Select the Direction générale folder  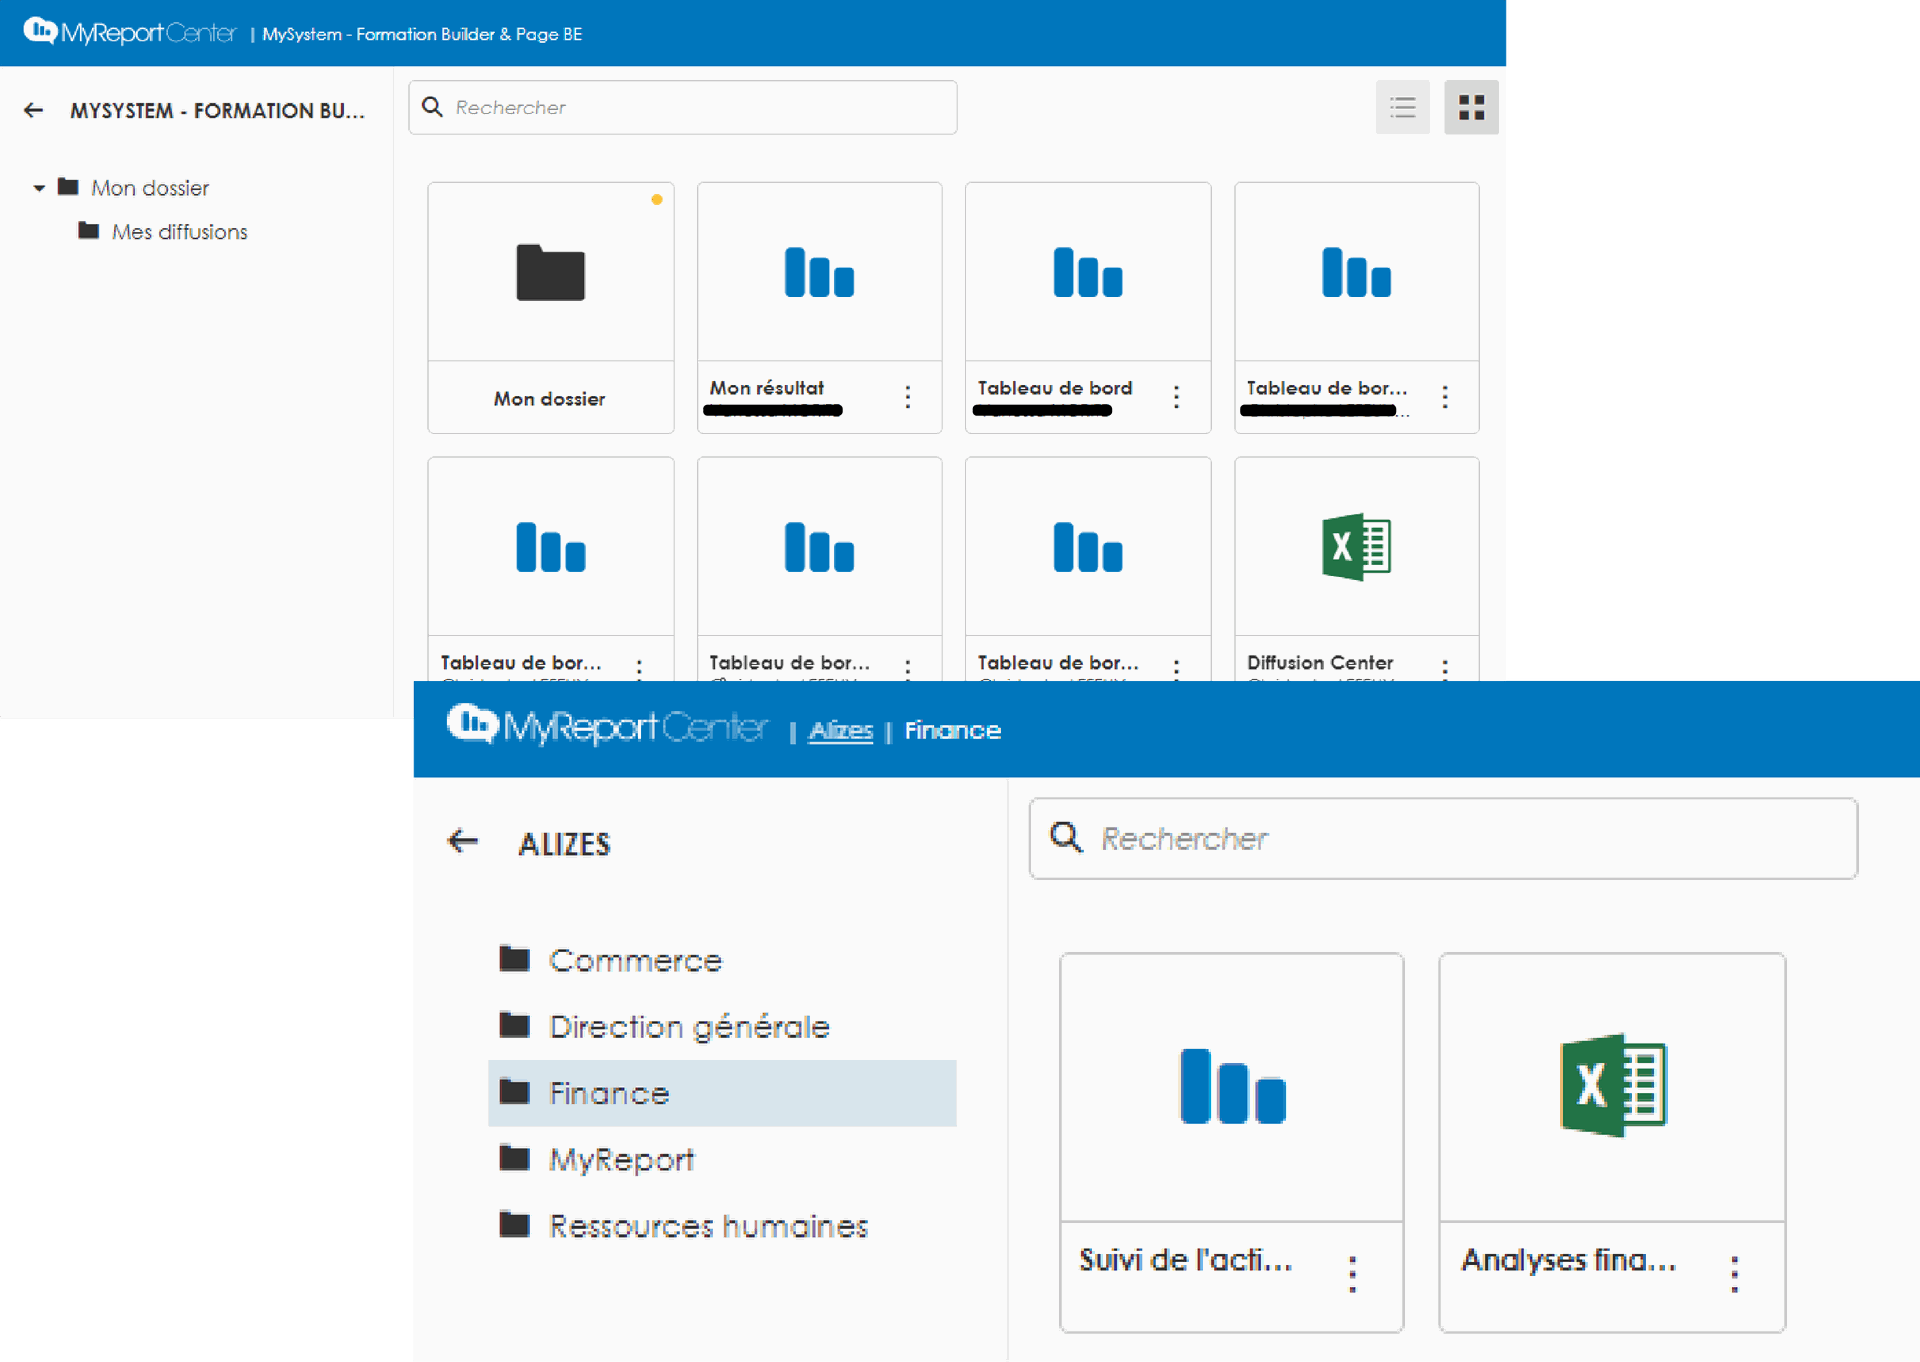coord(688,1027)
